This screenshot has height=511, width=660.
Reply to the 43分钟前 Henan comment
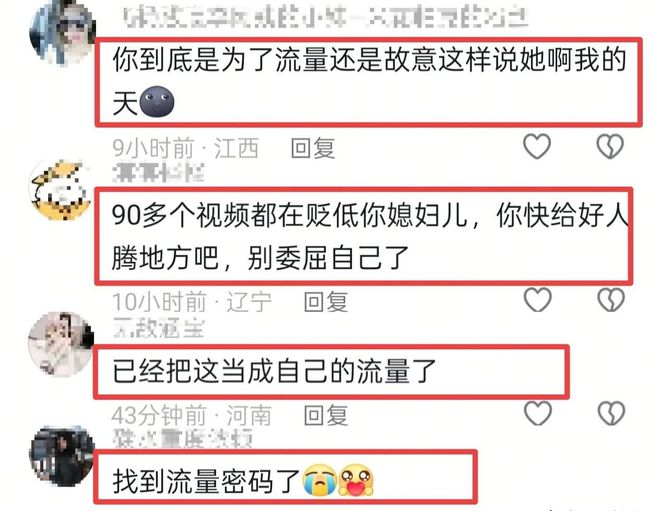(326, 415)
